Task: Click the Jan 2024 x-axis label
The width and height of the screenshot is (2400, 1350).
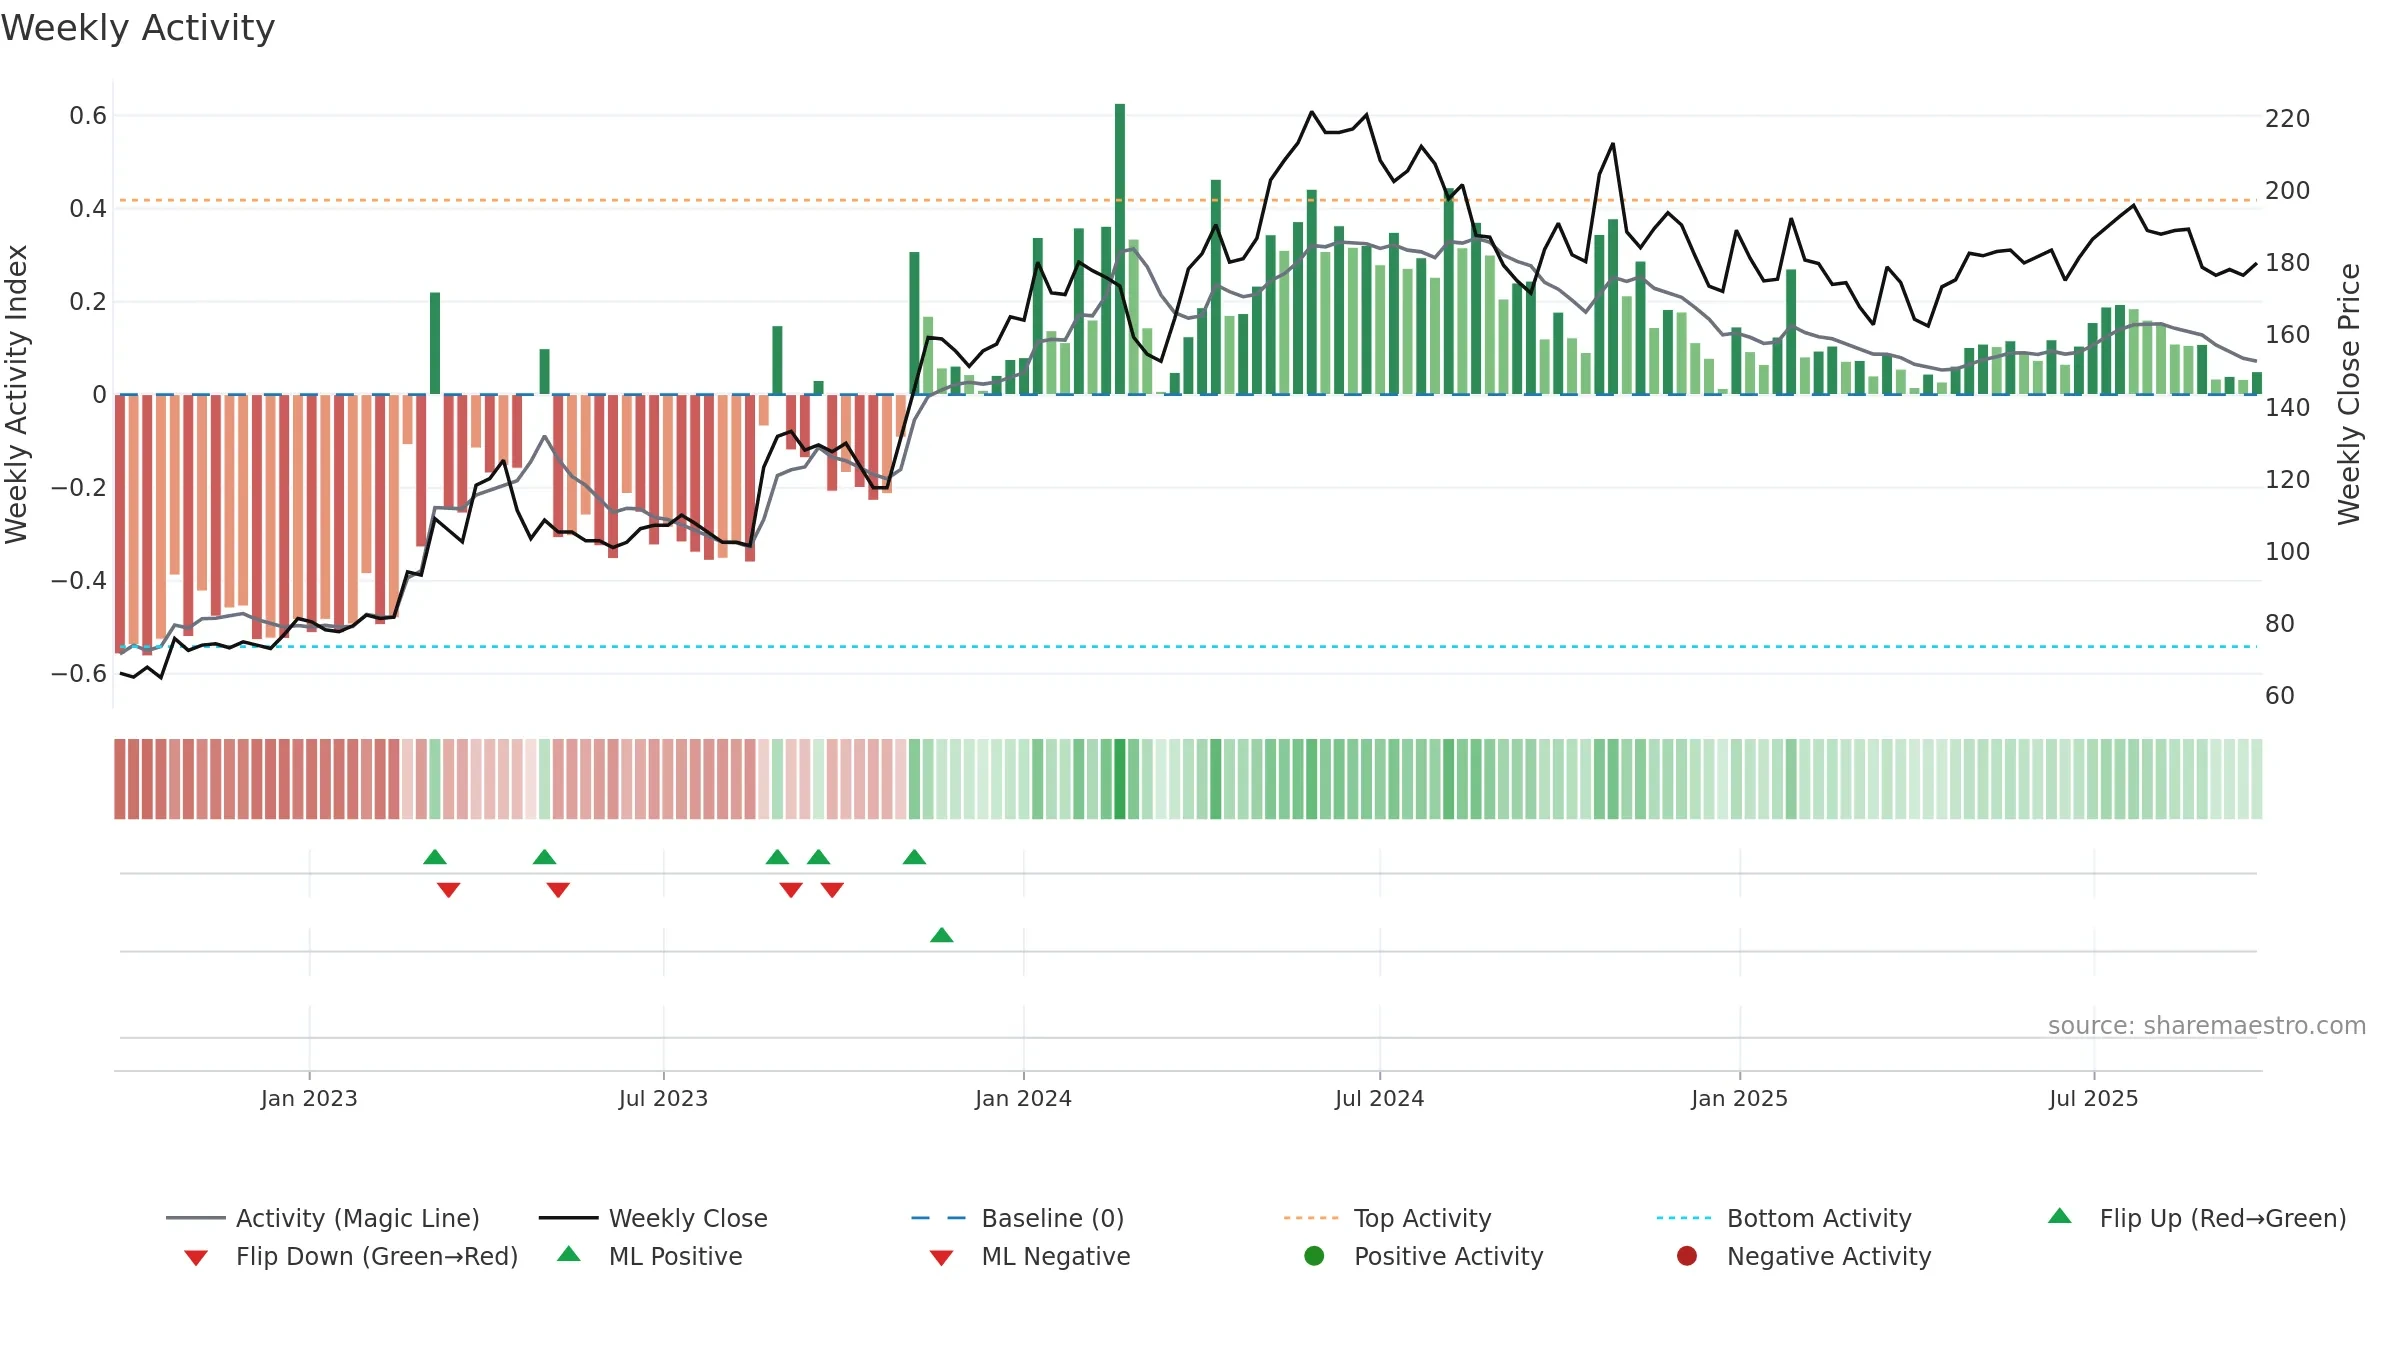Action: 1023,1099
